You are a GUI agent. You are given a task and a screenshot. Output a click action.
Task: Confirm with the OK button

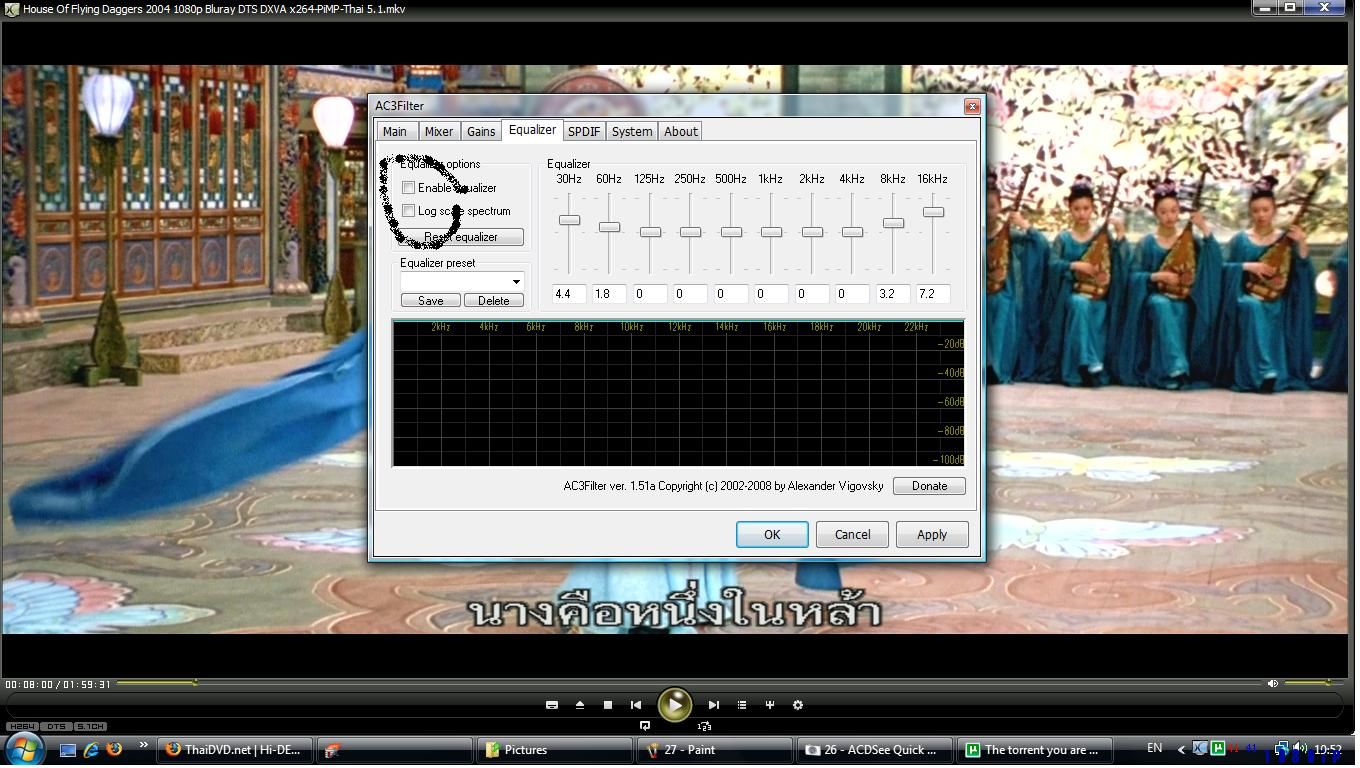[x=772, y=534]
